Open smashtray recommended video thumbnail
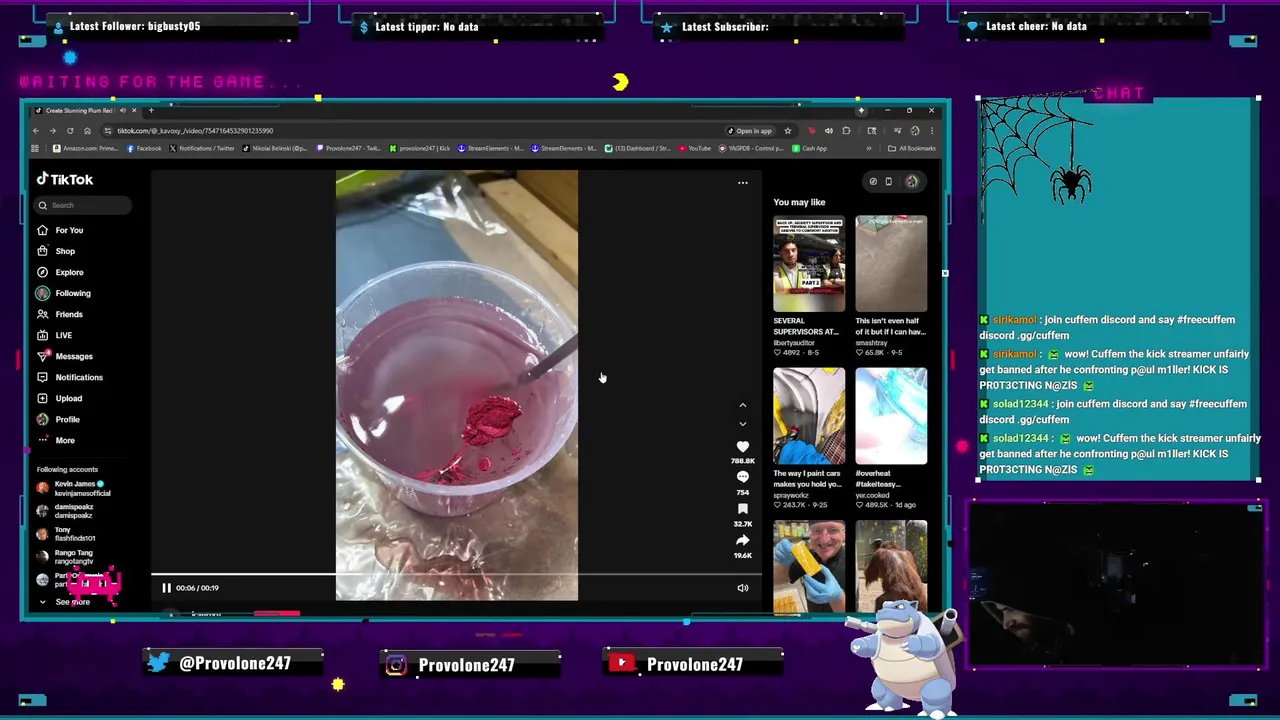 point(891,264)
